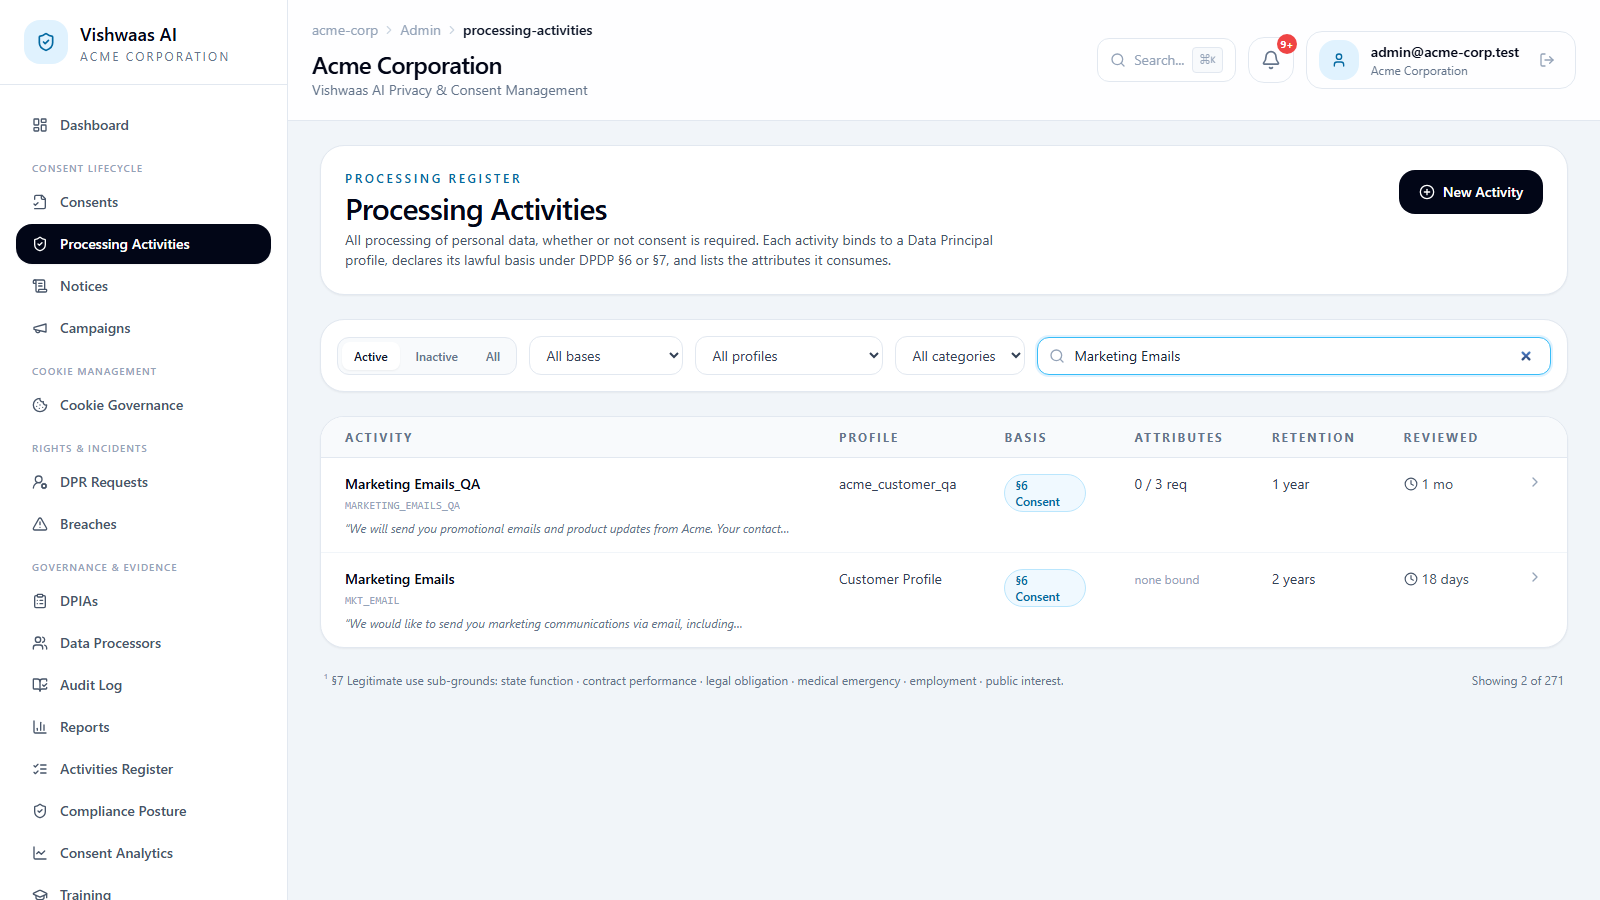1600x900 pixels.
Task: Click the acme-corp breadcrumb link
Action: 345,30
